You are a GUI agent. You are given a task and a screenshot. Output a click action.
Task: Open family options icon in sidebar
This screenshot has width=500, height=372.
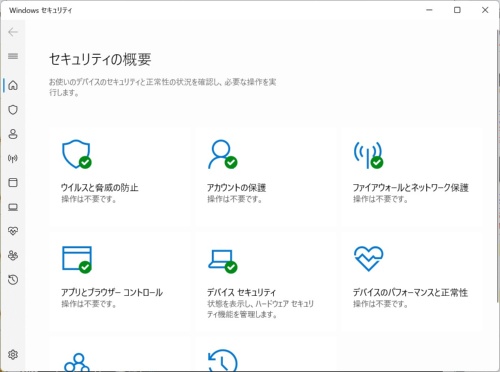click(13, 255)
